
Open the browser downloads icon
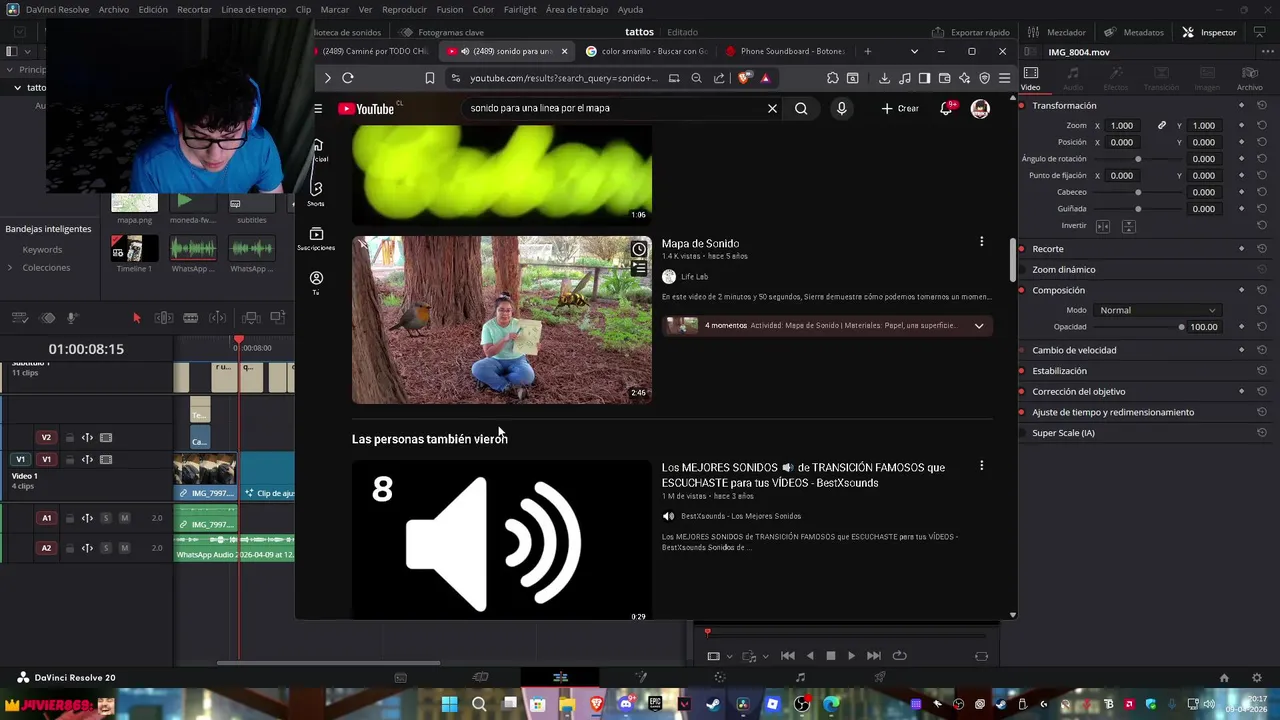click(x=884, y=78)
